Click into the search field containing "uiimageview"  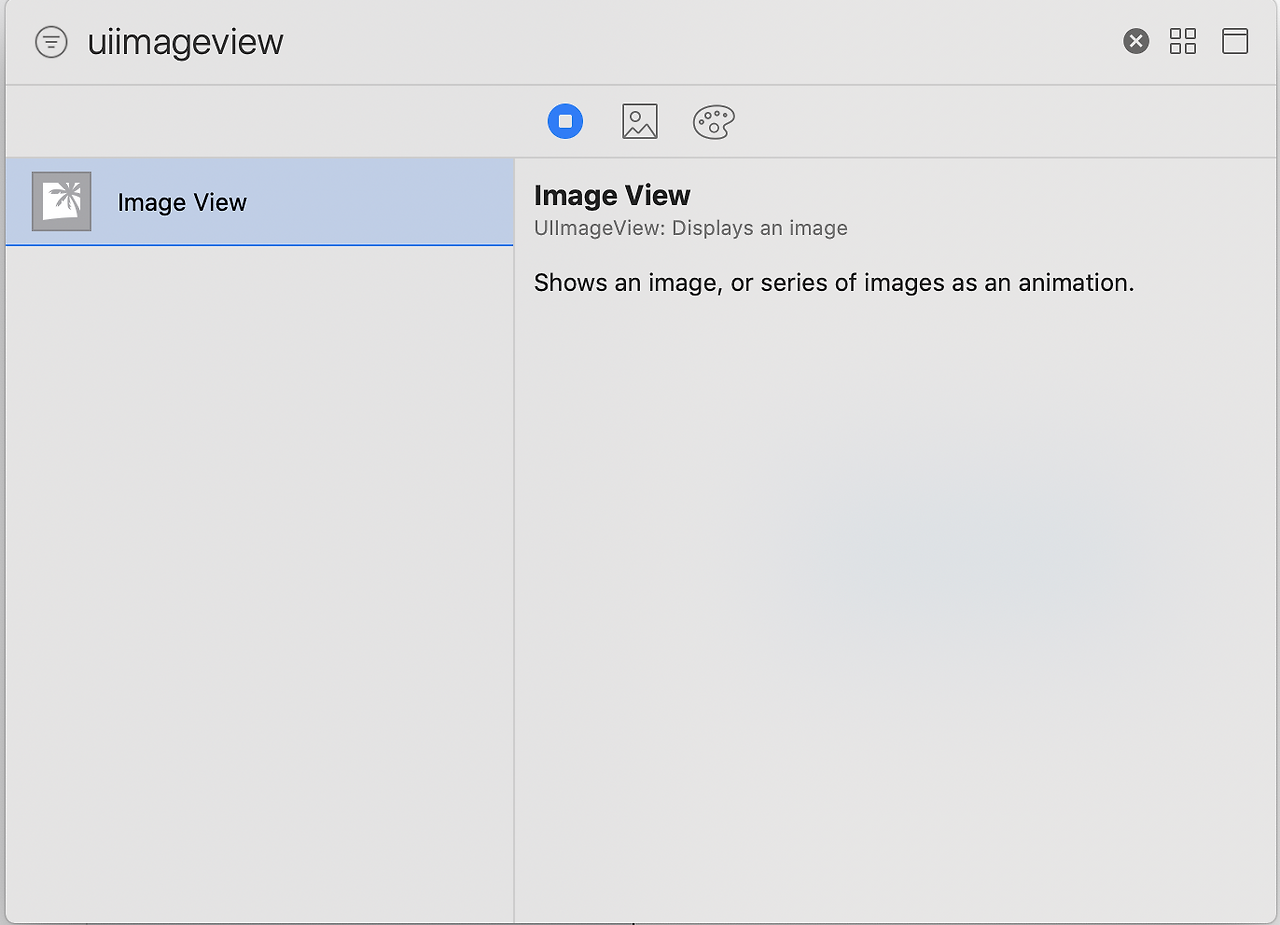[x=186, y=42]
